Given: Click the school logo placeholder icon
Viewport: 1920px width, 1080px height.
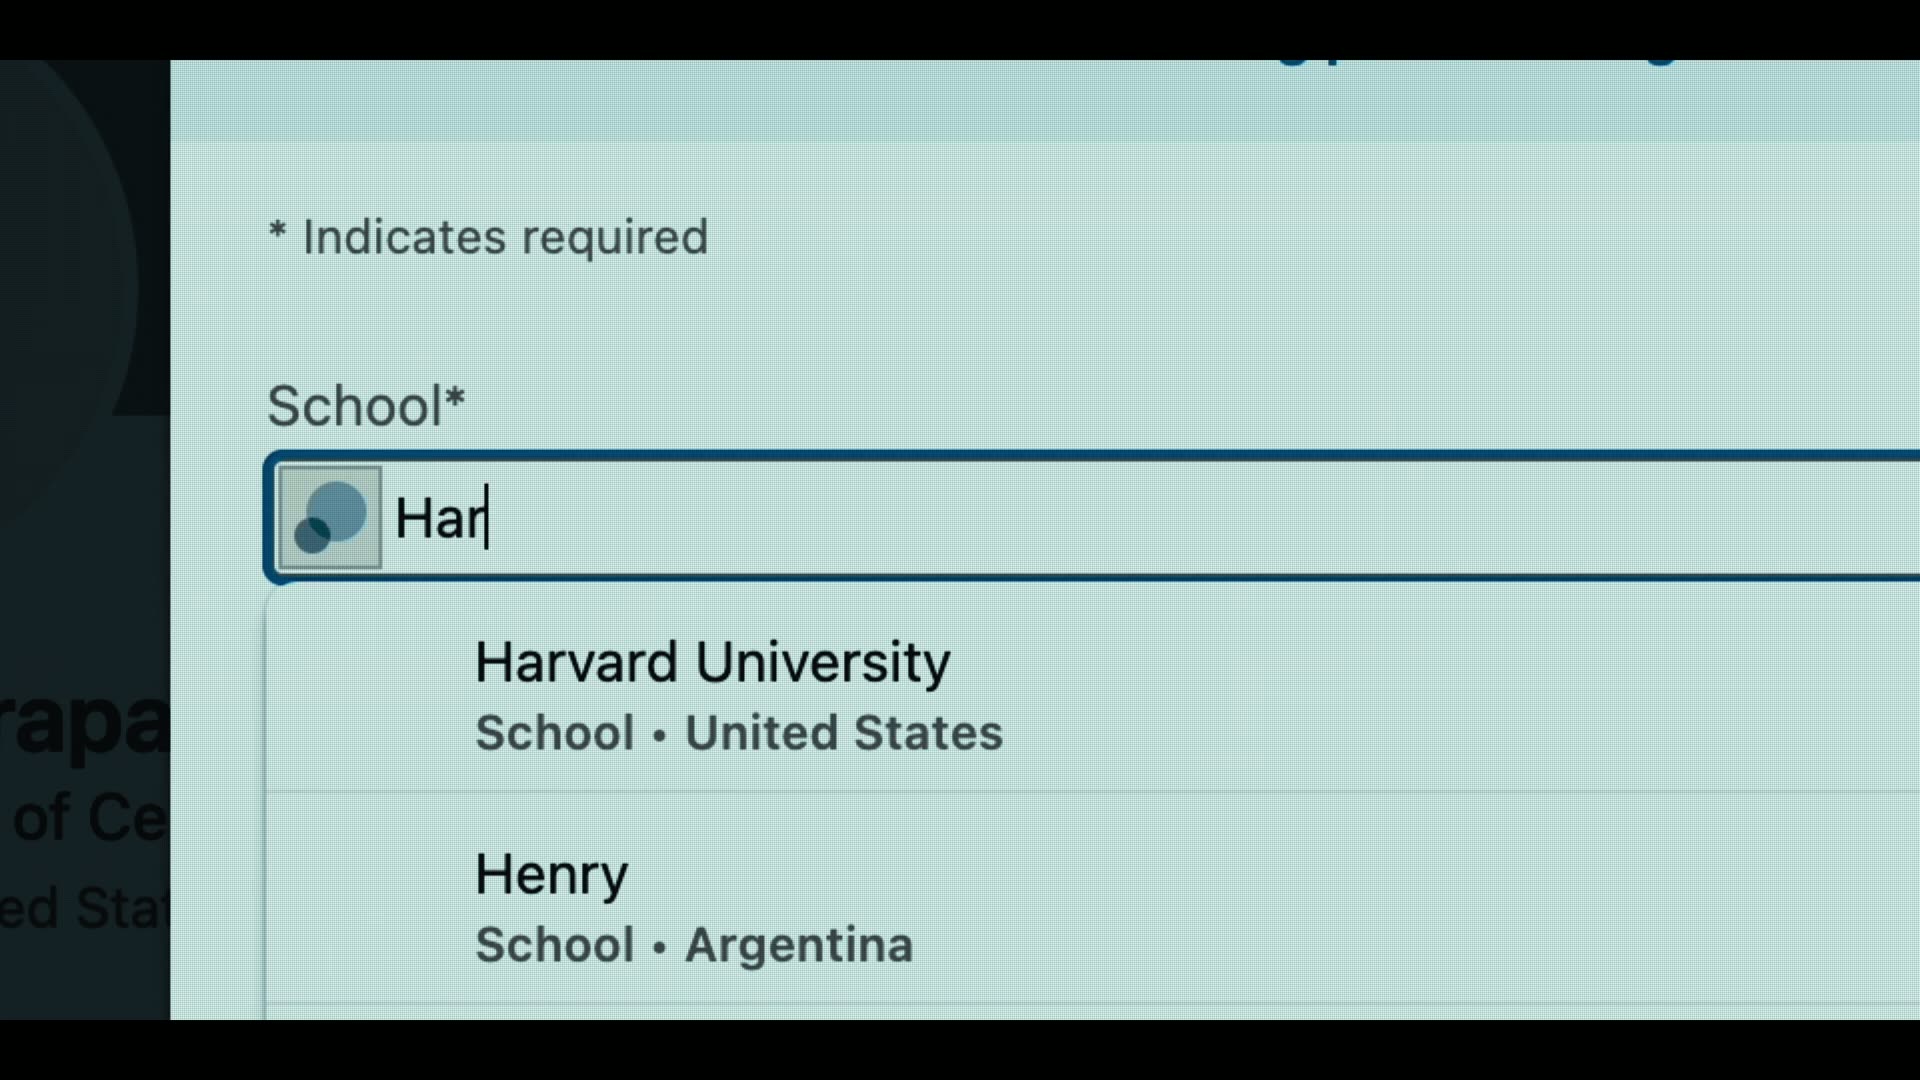Looking at the screenshot, I should click(x=330, y=517).
